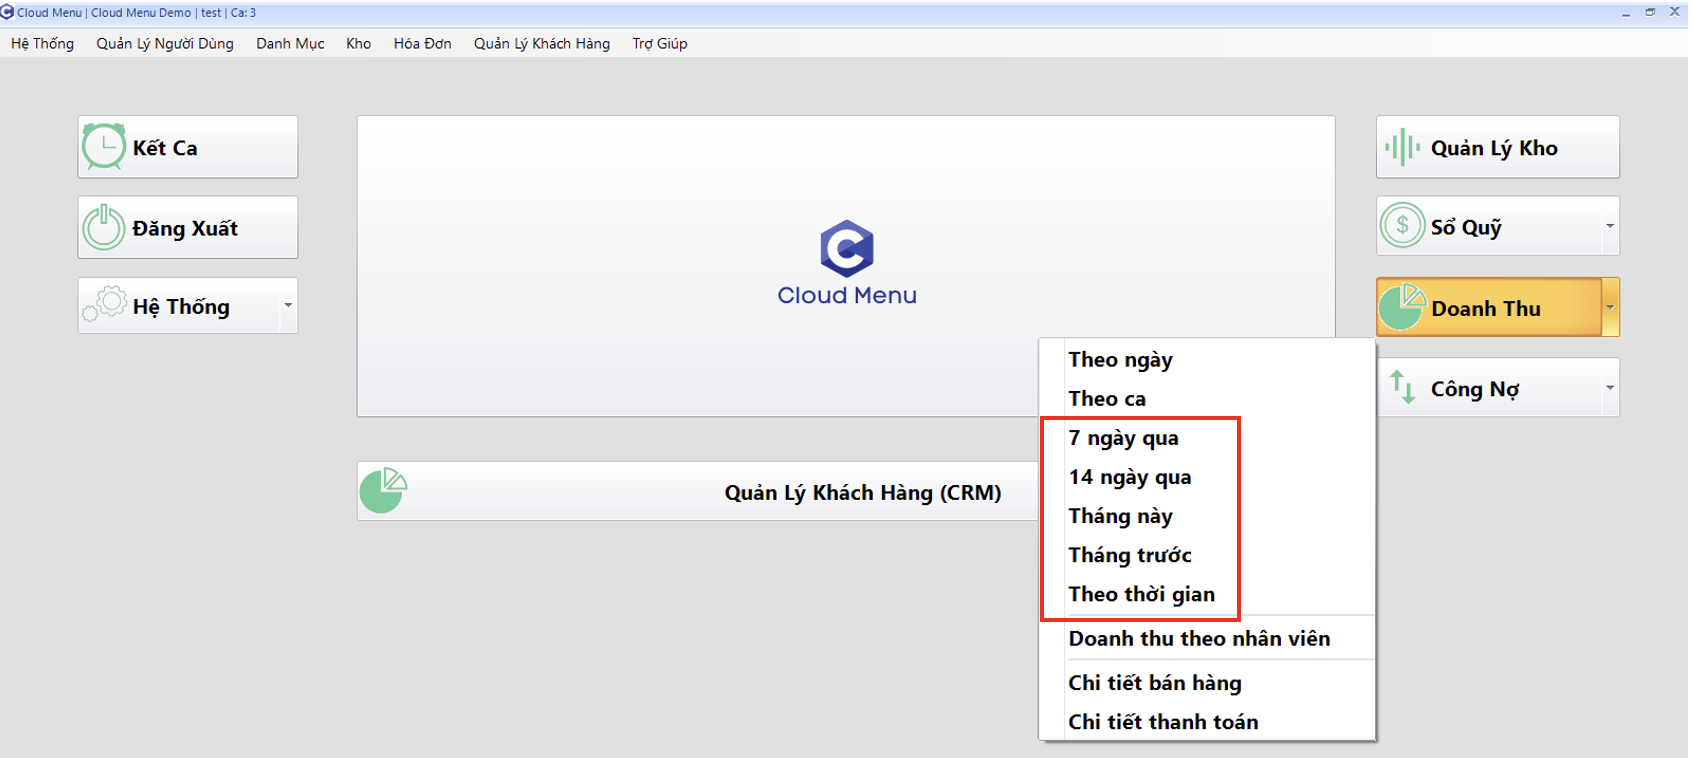Open the Quản Lý Người Dùng menu
The image size is (1692, 758).
[165, 43]
